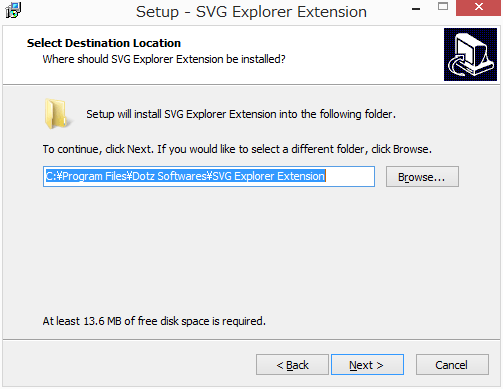
Task: Click inside the destination folder path field
Action: tap(209, 176)
